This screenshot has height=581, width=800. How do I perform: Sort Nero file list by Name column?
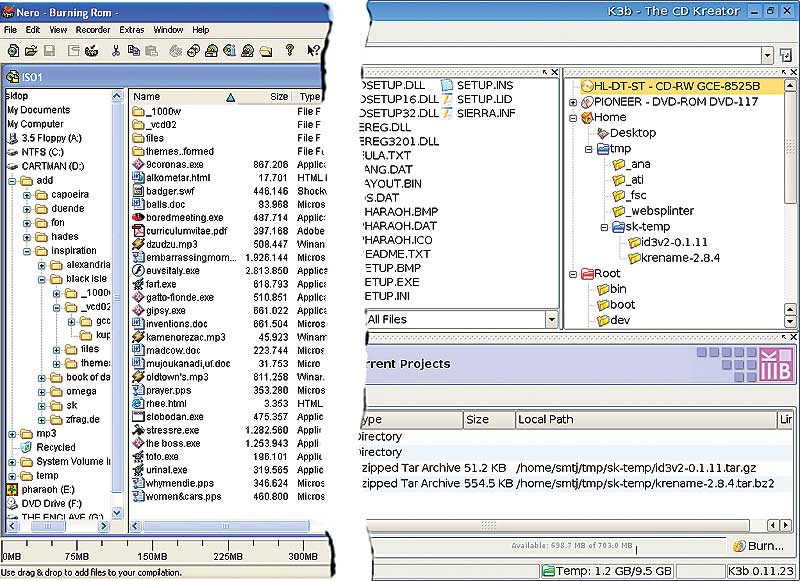tap(184, 97)
